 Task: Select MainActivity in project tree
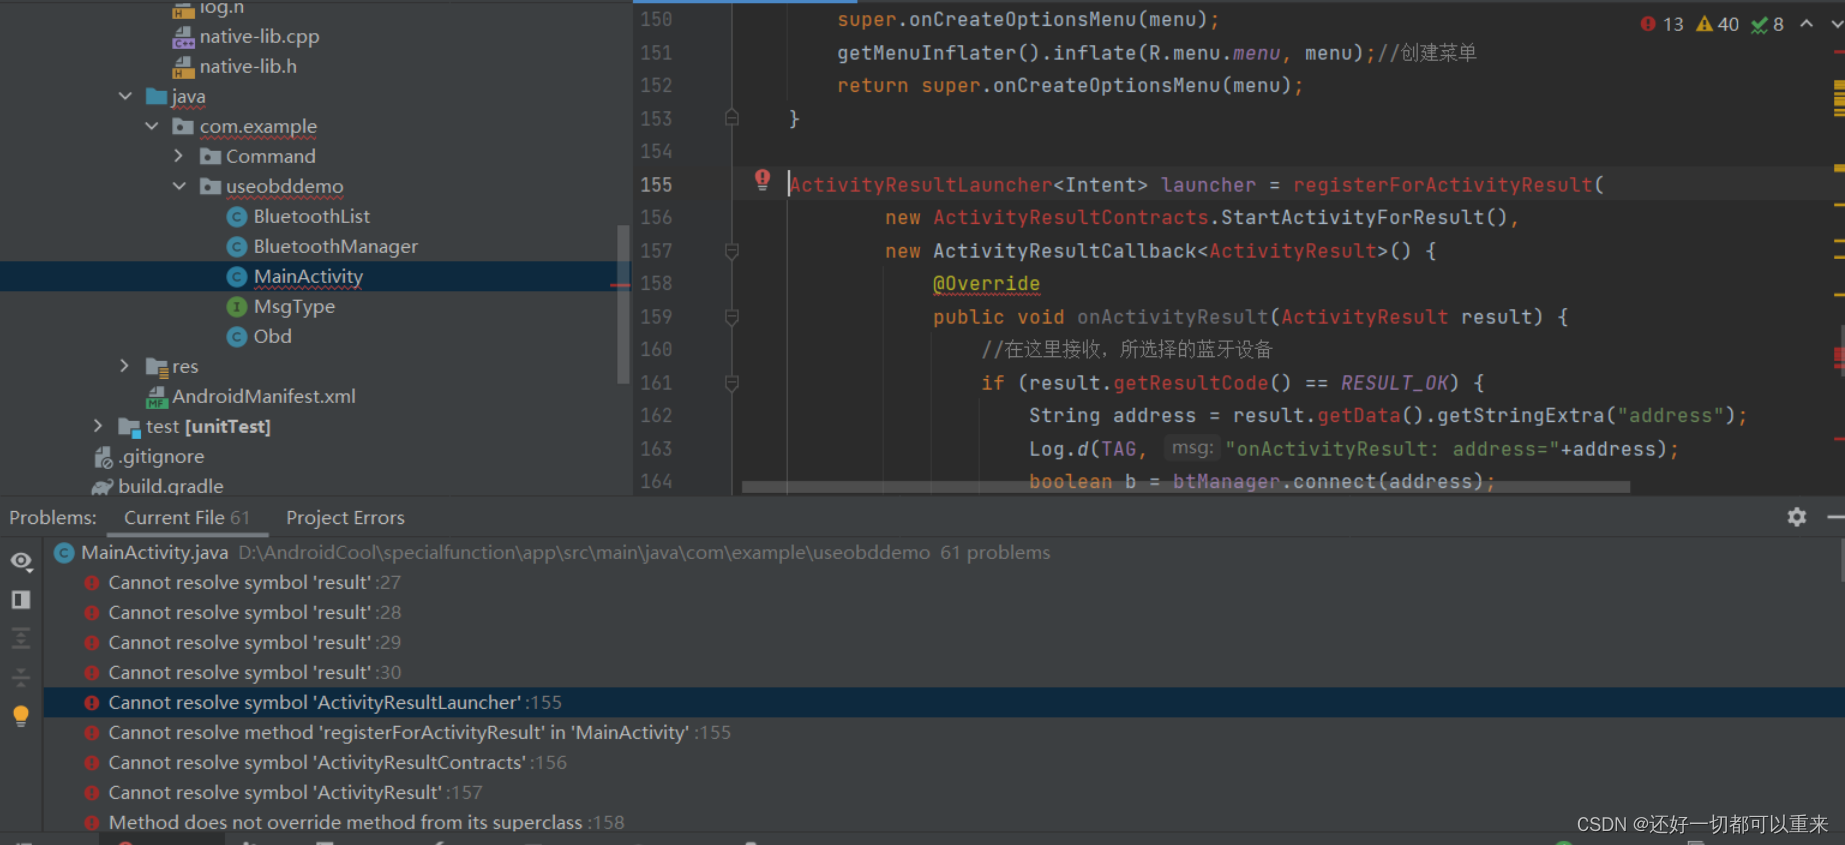pos(308,277)
